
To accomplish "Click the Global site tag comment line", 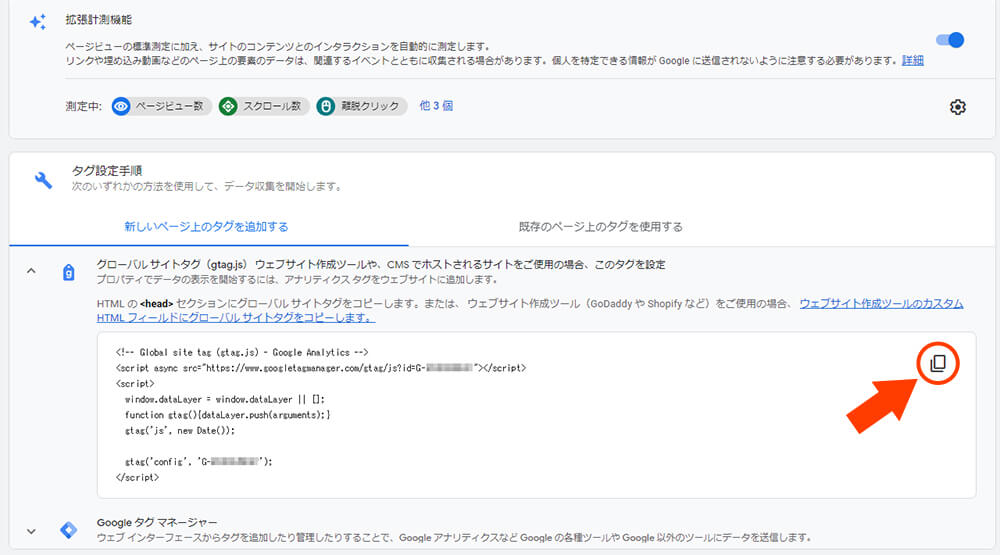I will [x=242, y=352].
